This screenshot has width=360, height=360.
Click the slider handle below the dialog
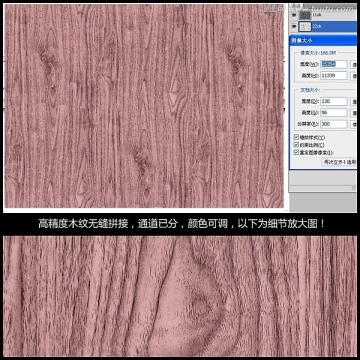click(x=354, y=188)
